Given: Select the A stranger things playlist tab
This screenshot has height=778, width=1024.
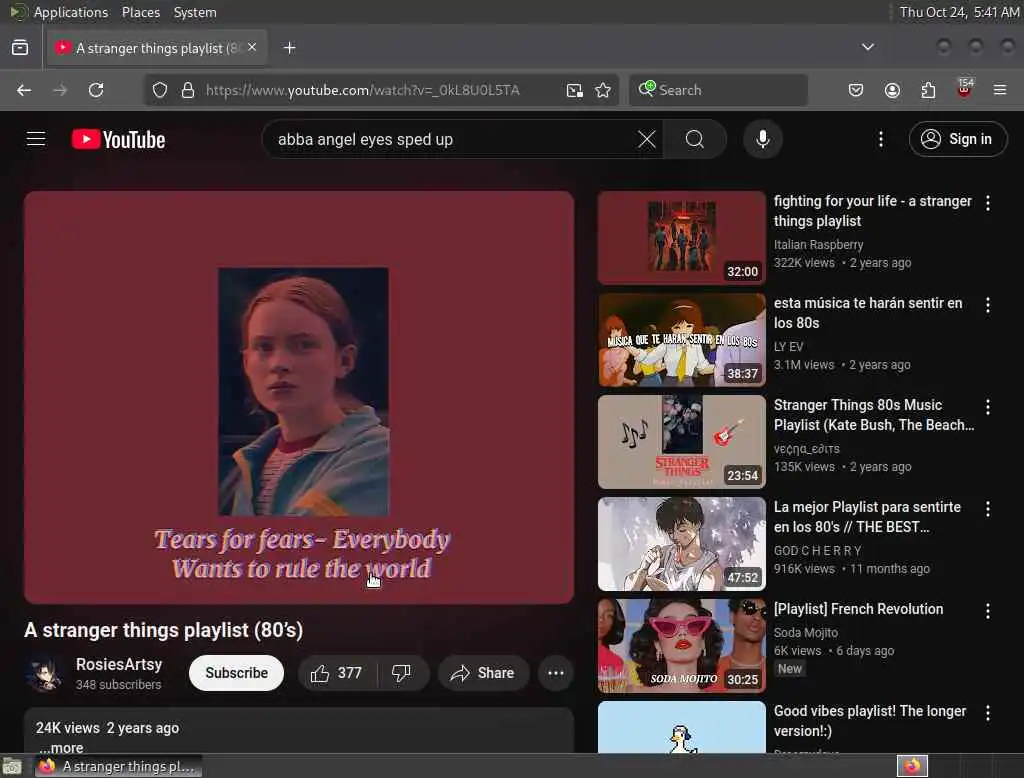Looking at the screenshot, I should click(x=155, y=48).
